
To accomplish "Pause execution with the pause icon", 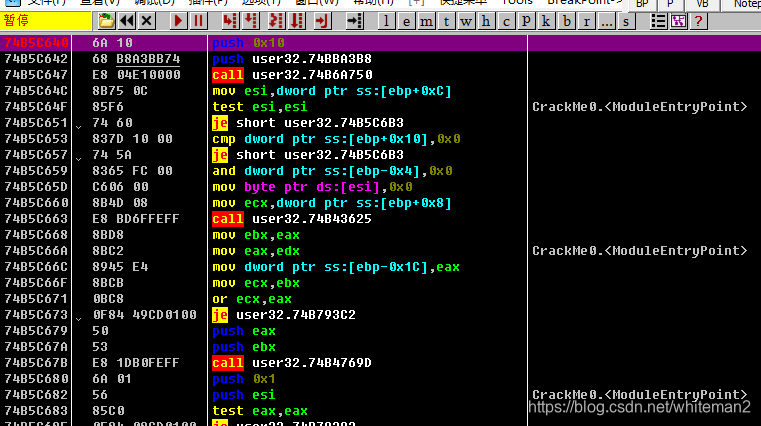I will 198,21.
